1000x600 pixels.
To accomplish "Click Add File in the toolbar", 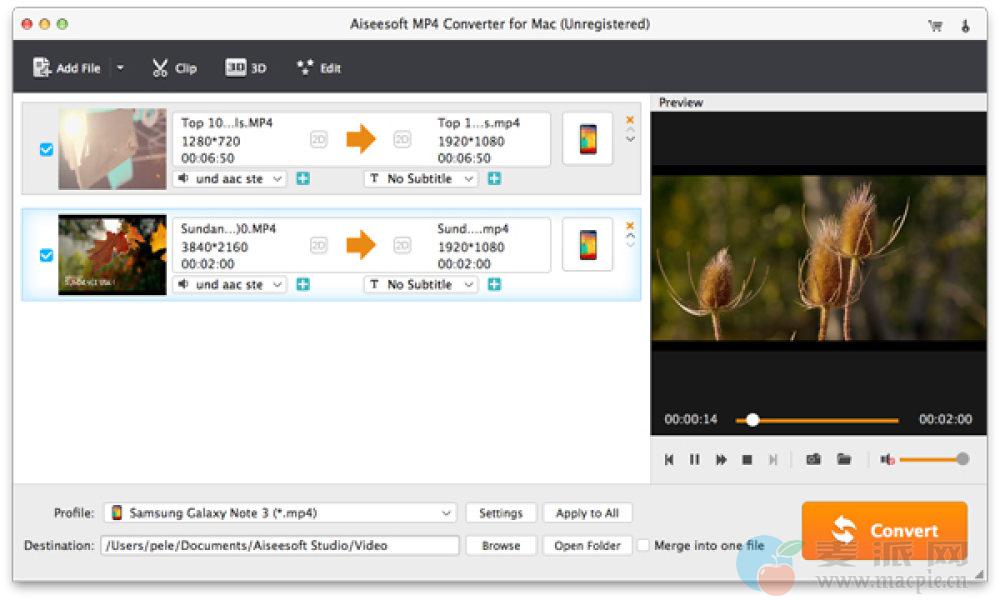I will point(67,68).
